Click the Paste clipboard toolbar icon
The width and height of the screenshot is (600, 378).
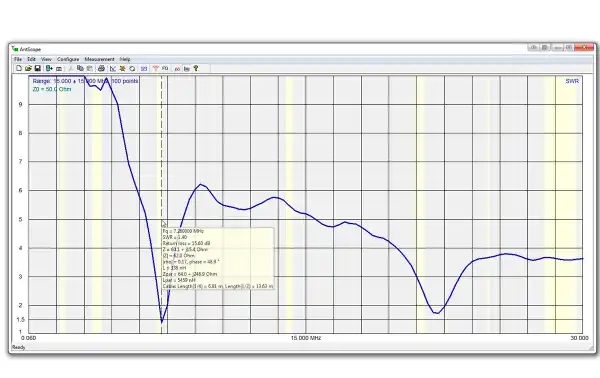(x=90, y=68)
